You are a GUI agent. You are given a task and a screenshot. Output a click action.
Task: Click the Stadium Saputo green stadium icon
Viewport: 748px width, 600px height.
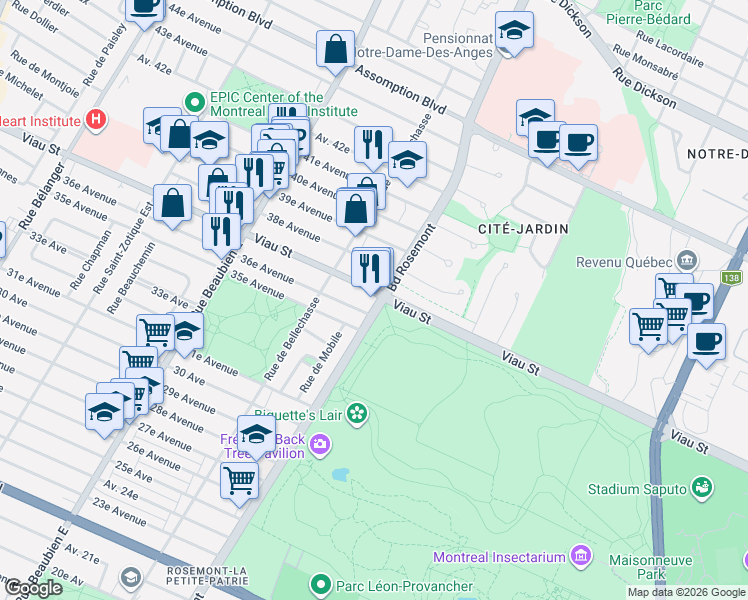point(702,487)
